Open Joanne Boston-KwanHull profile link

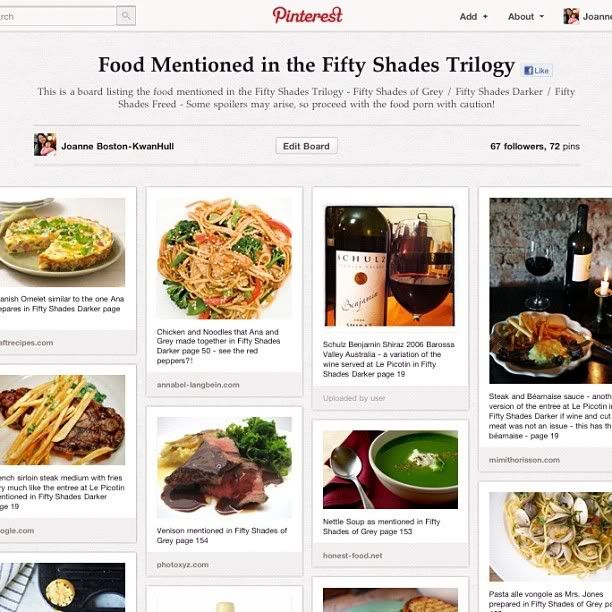pos(117,146)
